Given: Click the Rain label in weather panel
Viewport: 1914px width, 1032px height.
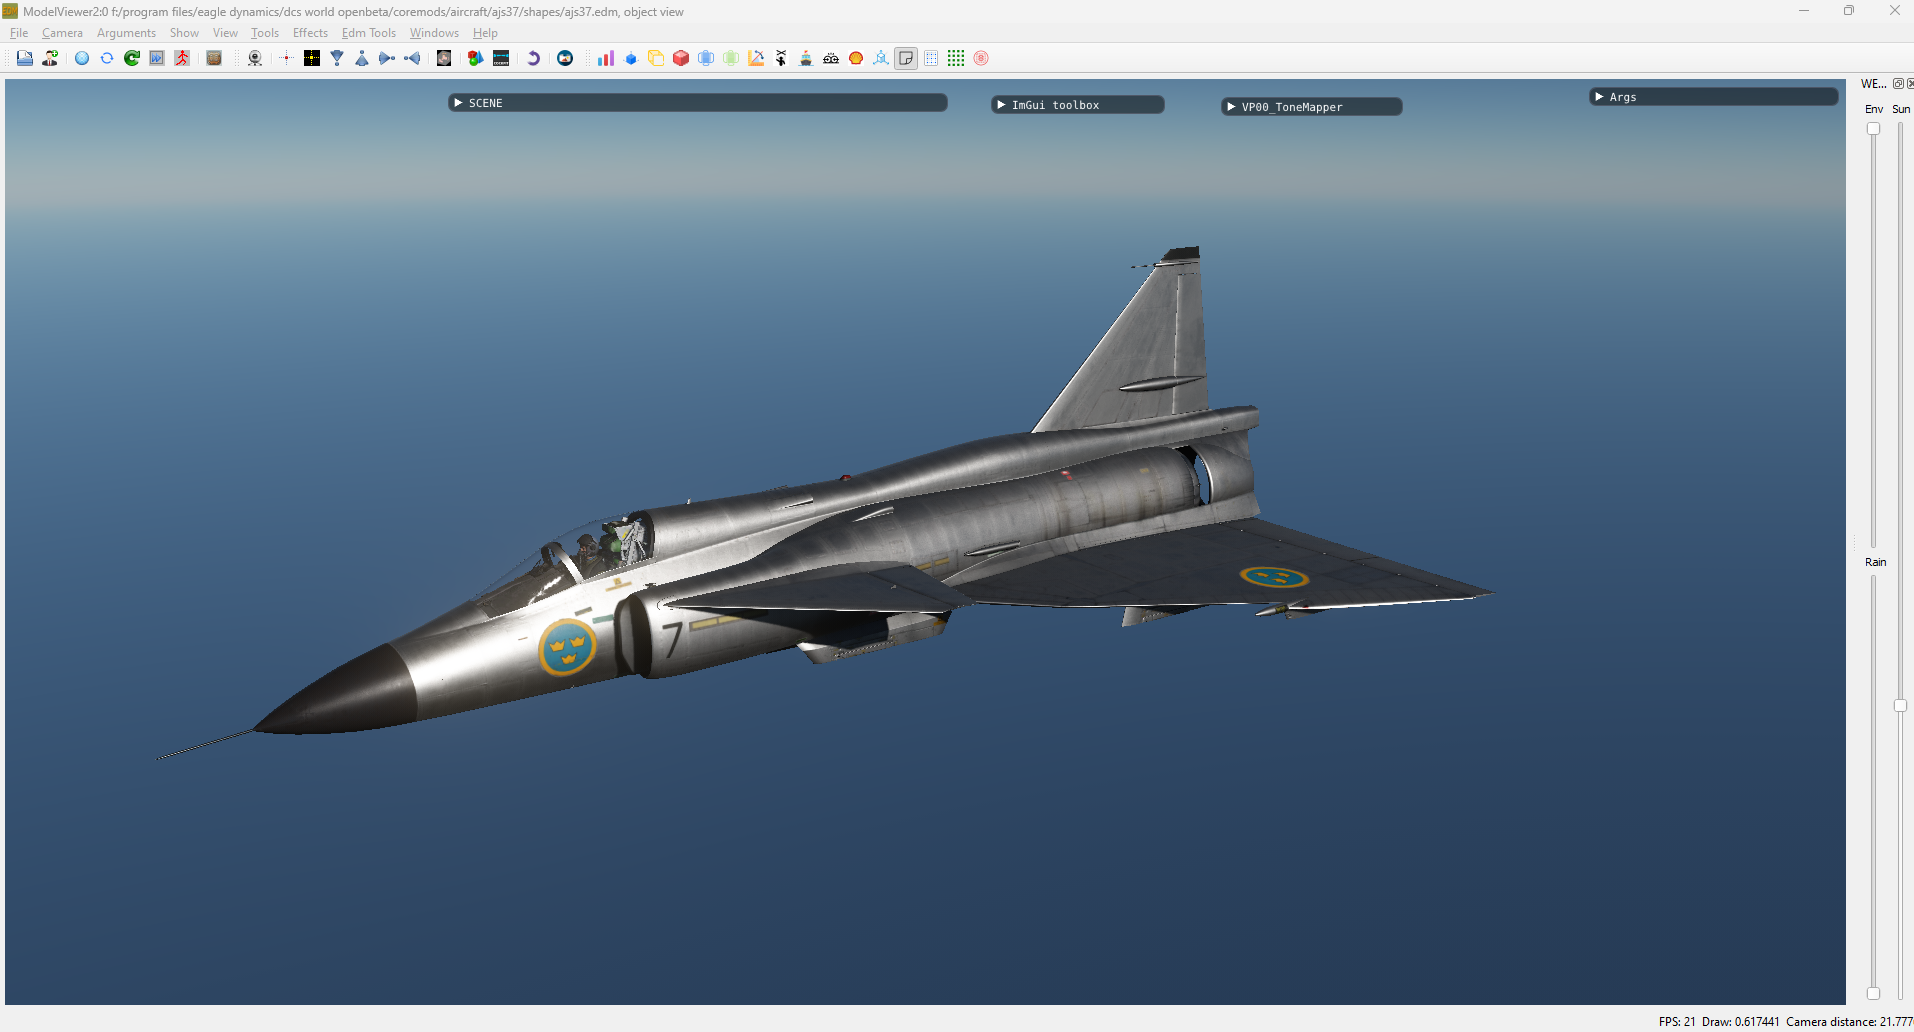Looking at the screenshot, I should click(x=1875, y=562).
